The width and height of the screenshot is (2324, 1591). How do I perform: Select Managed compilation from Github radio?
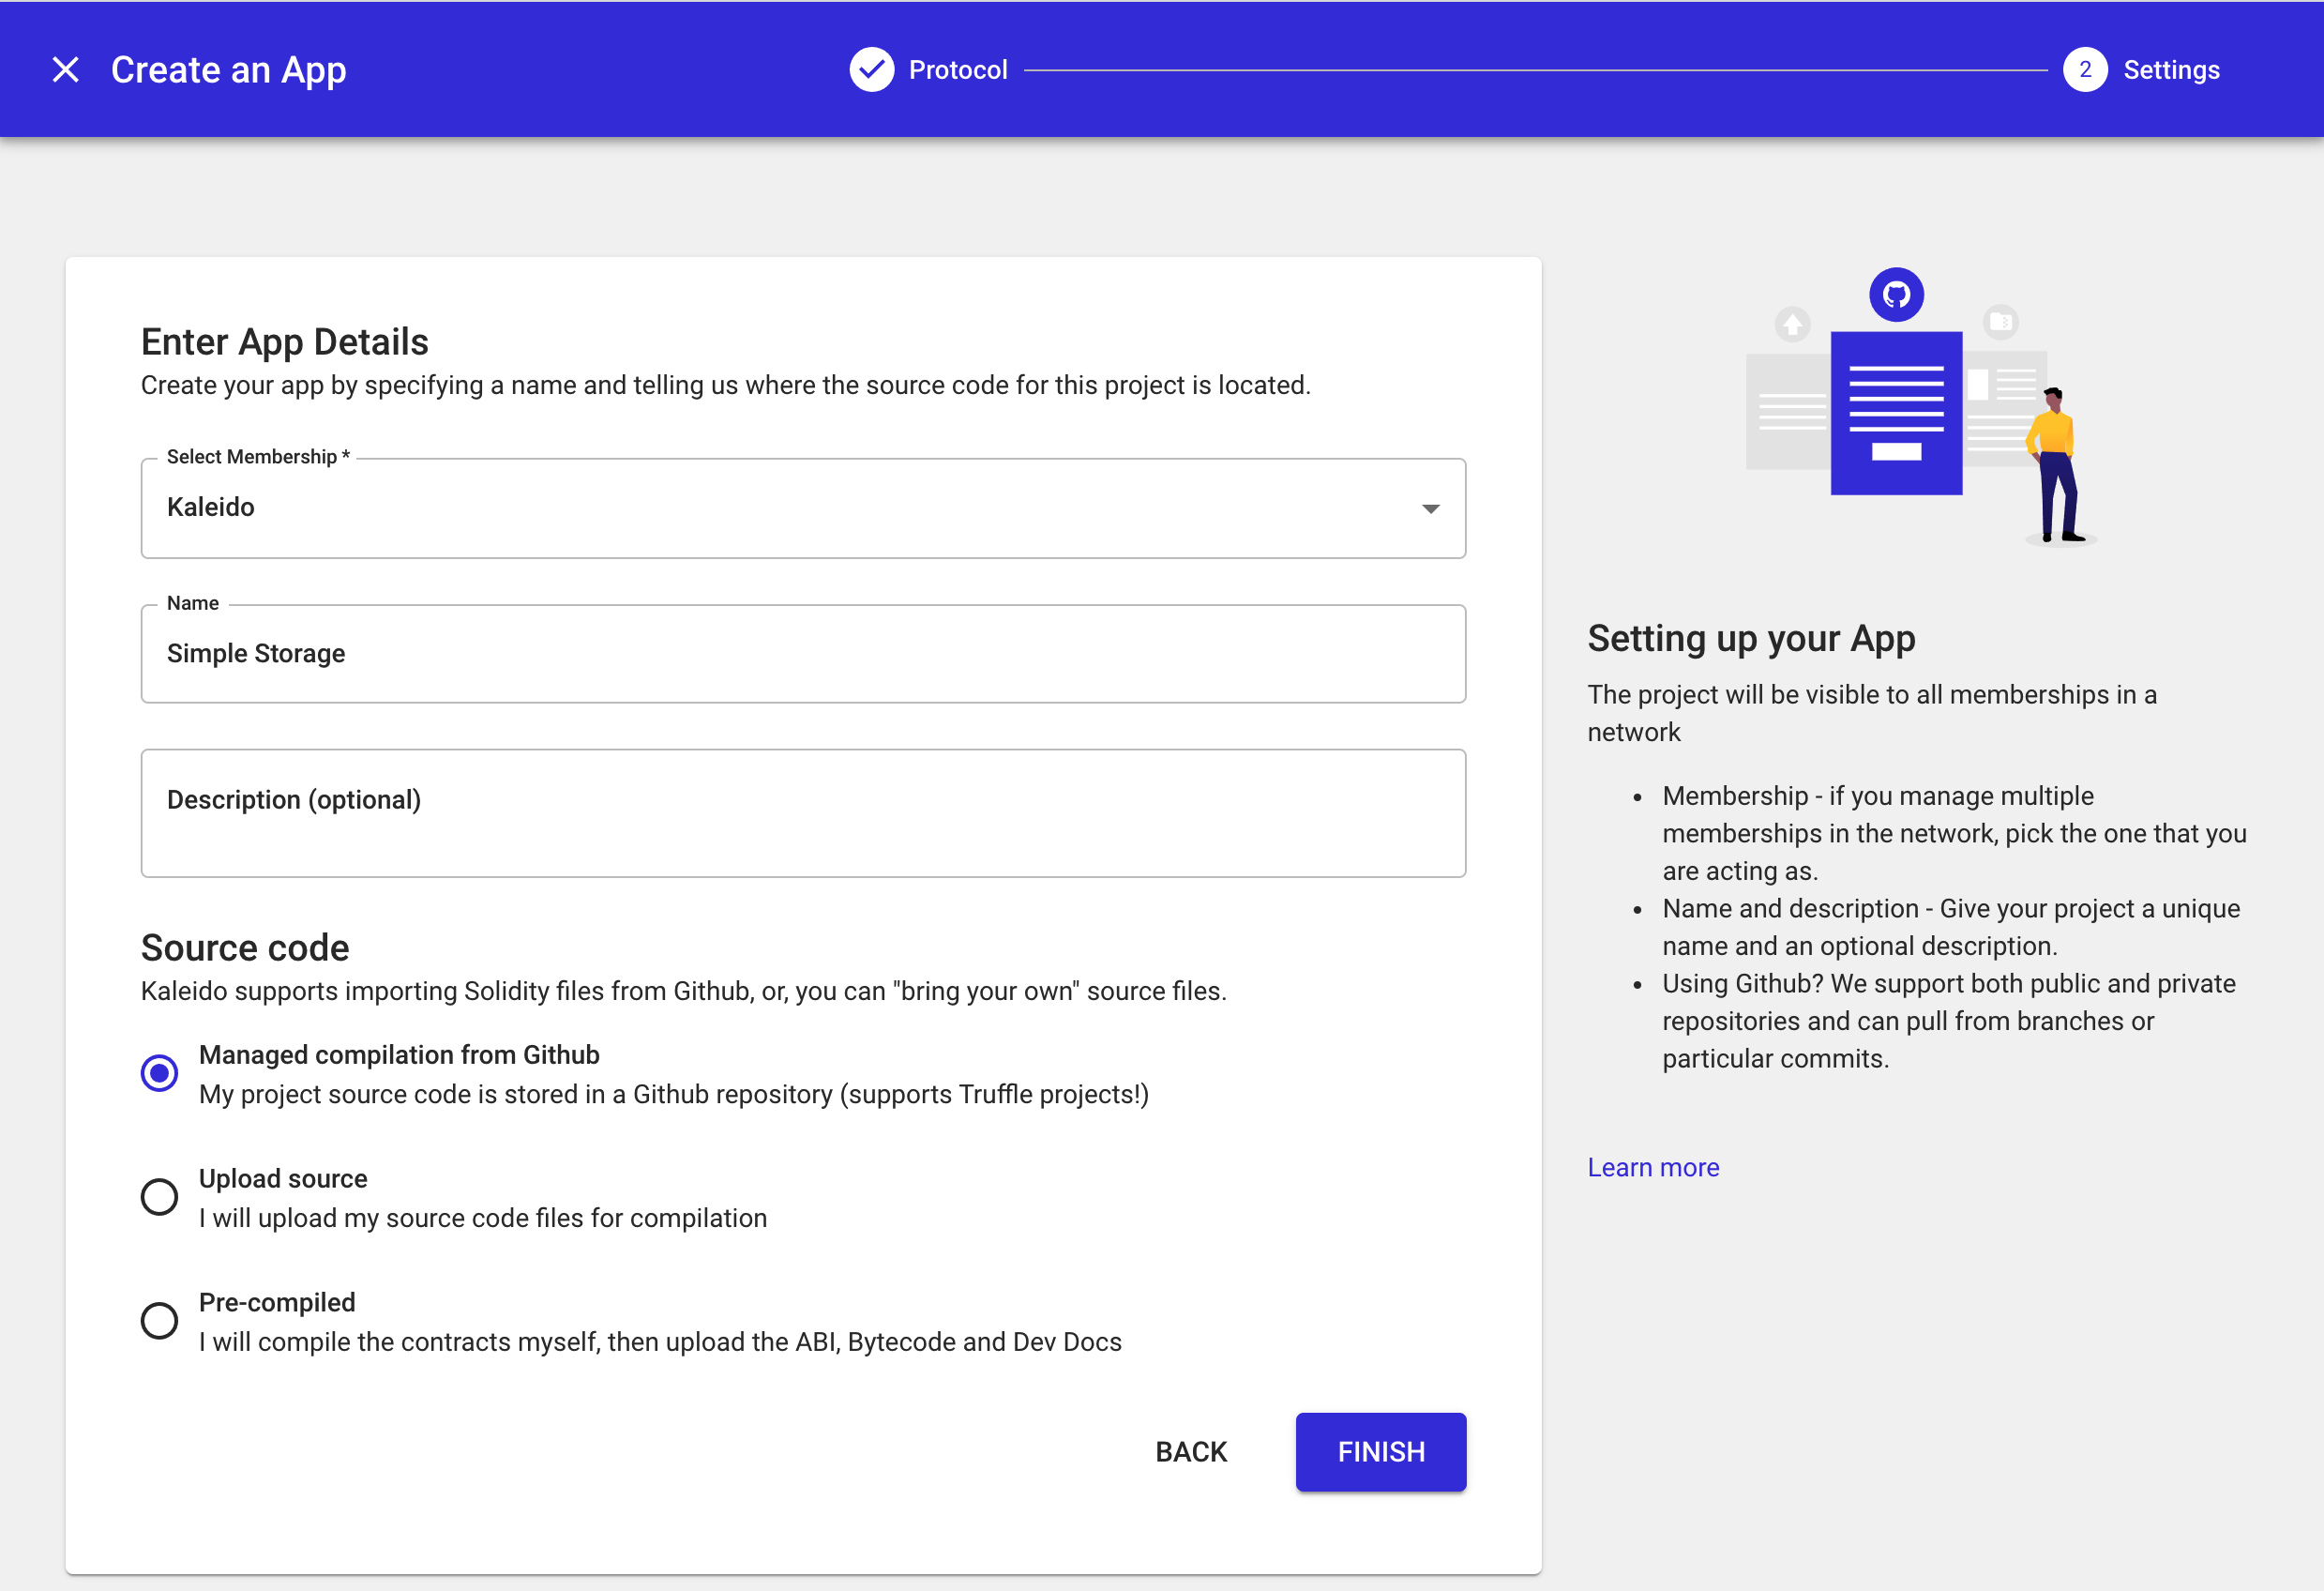click(159, 1073)
